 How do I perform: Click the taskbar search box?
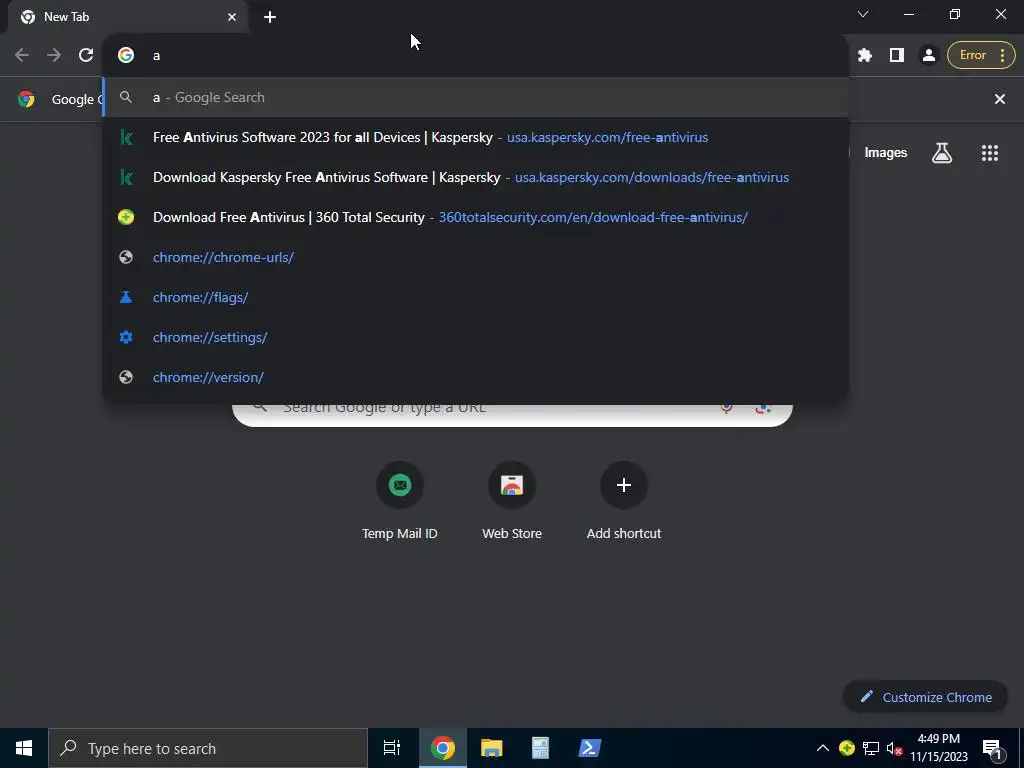click(208, 748)
